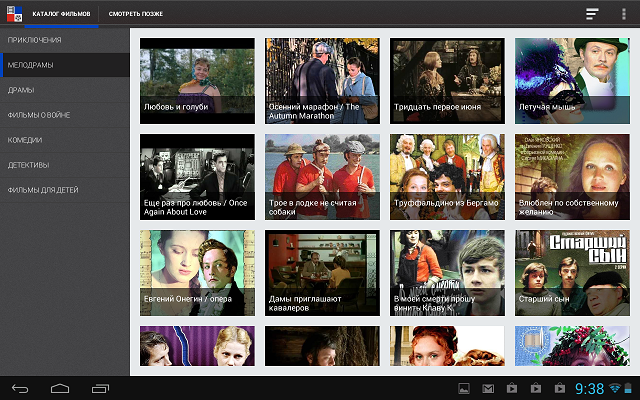
Task: Open the film Старший сын
Action: [x=572, y=273]
